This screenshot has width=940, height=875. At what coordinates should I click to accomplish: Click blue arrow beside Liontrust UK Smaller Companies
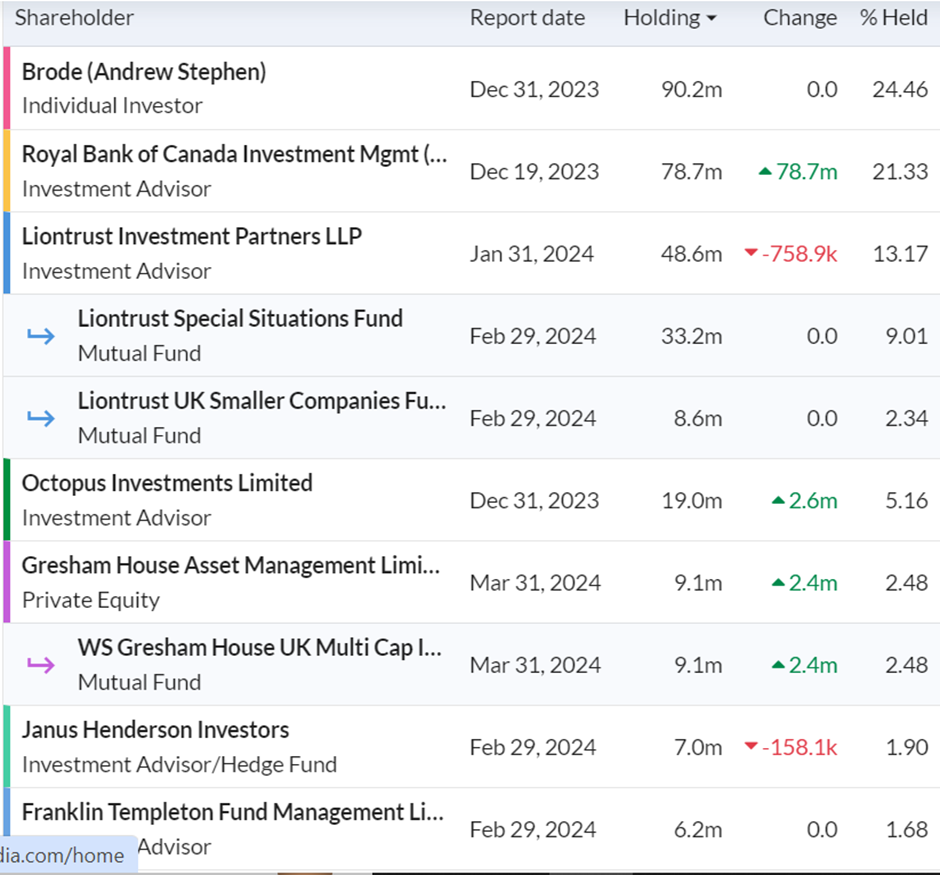click(x=41, y=418)
